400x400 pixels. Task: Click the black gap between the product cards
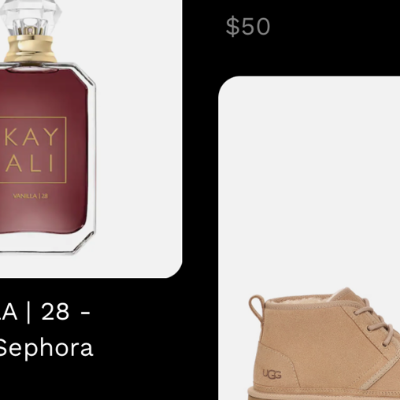coord(200,200)
